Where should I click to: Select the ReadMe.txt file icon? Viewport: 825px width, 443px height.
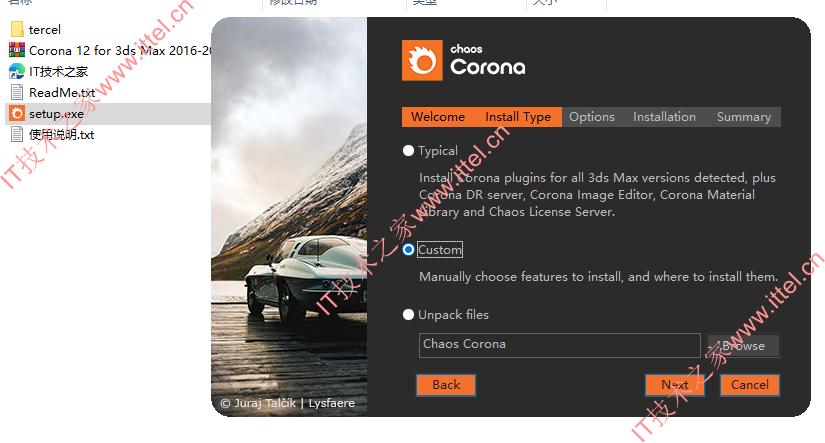tap(17, 92)
